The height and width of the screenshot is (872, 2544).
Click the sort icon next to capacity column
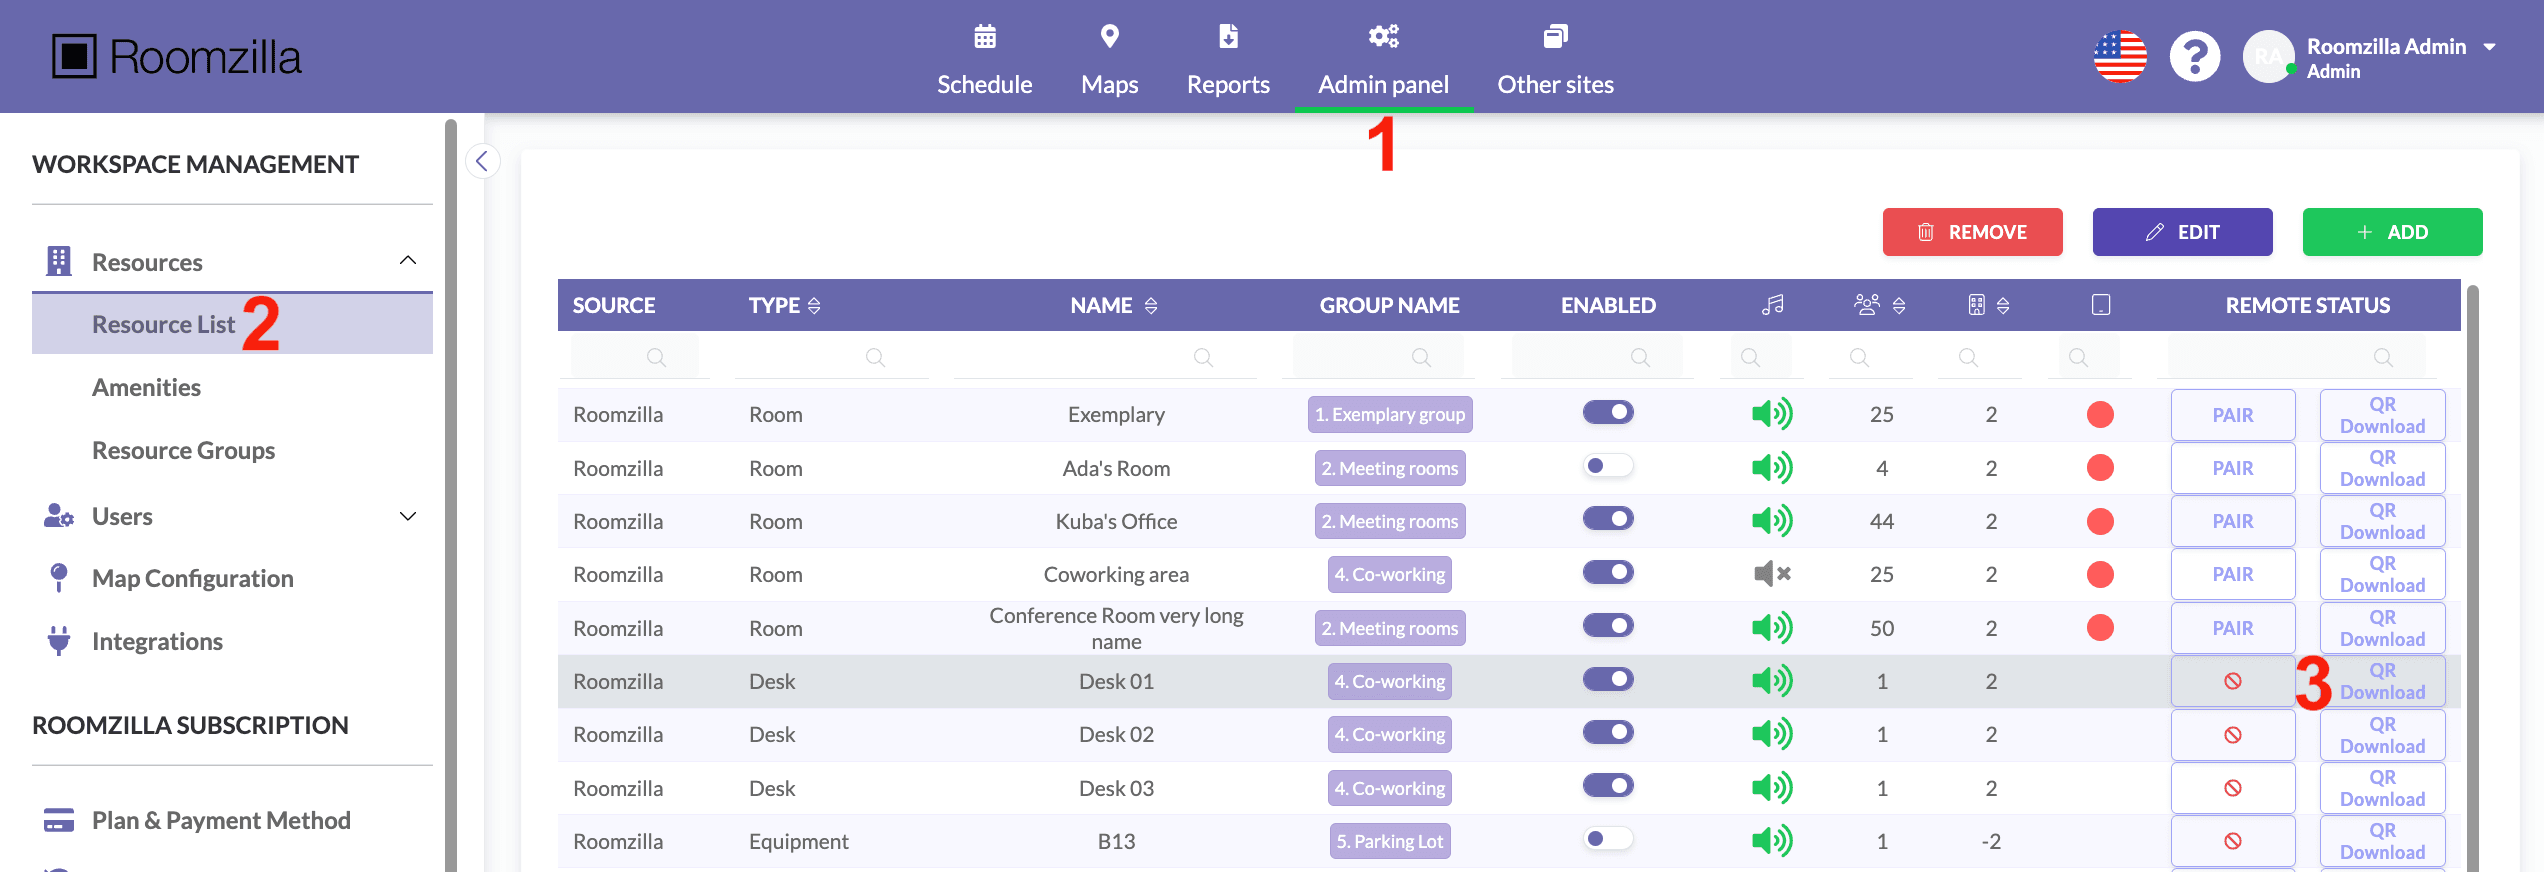(x=1899, y=306)
